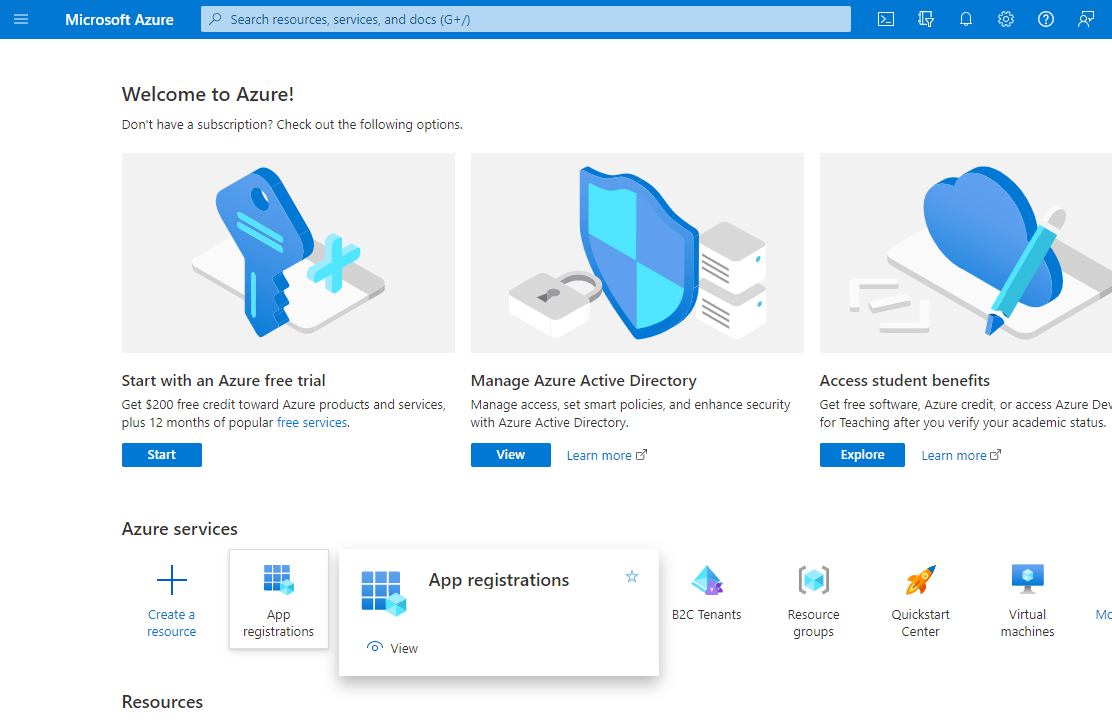Click the Feedback icon in header

point(1086,19)
